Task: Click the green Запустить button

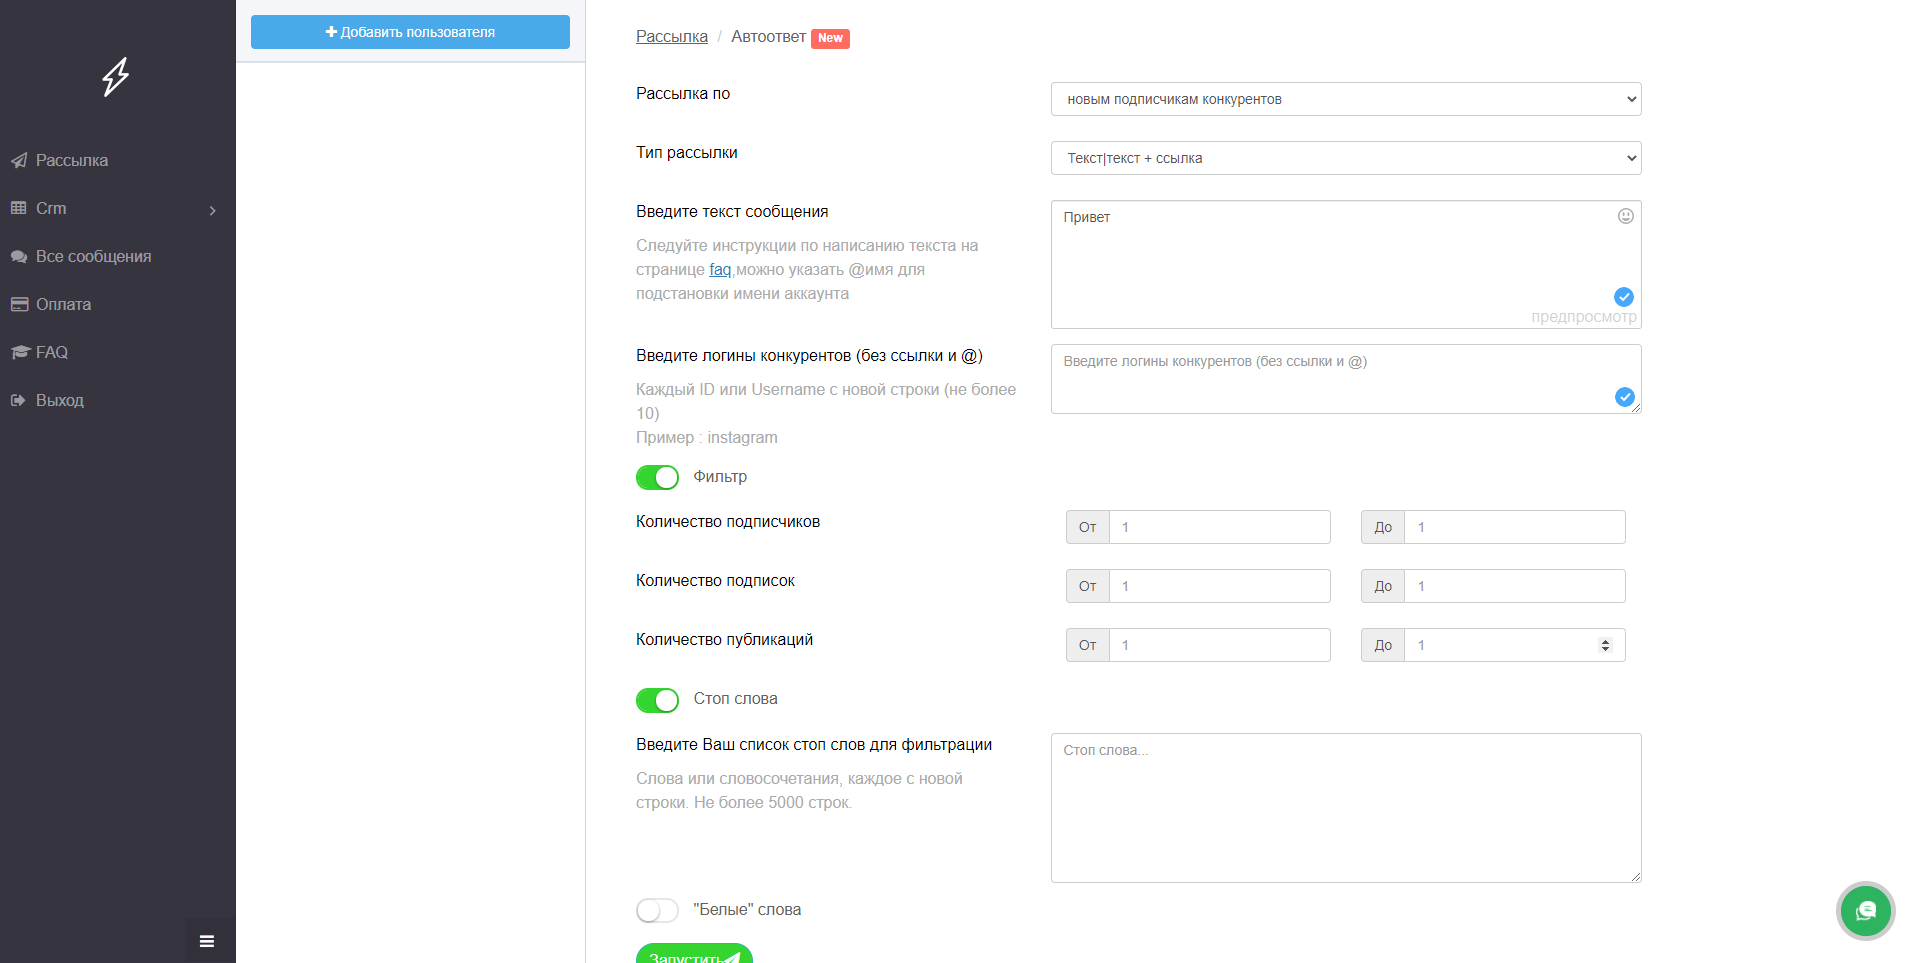Action: coord(694,954)
